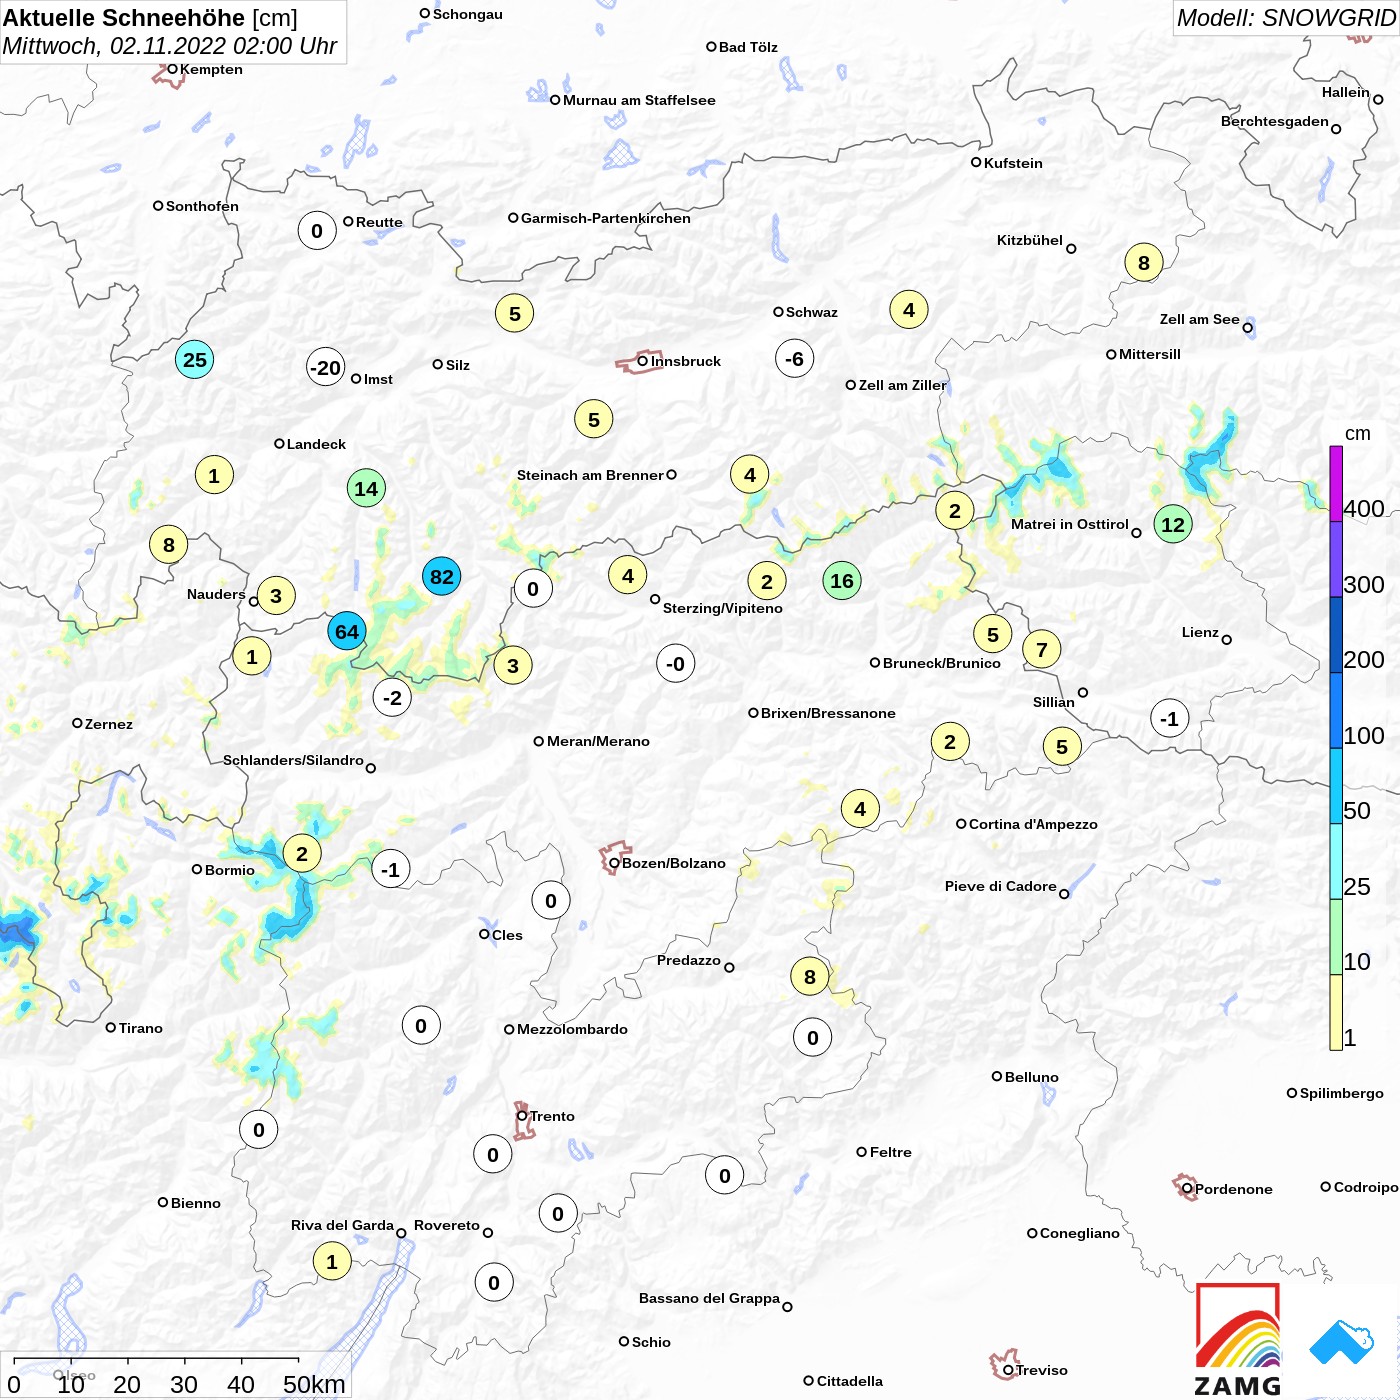Screen dimensions: 1400x1400
Task: Click the 'Meran/Merano' label
Action: [598, 741]
